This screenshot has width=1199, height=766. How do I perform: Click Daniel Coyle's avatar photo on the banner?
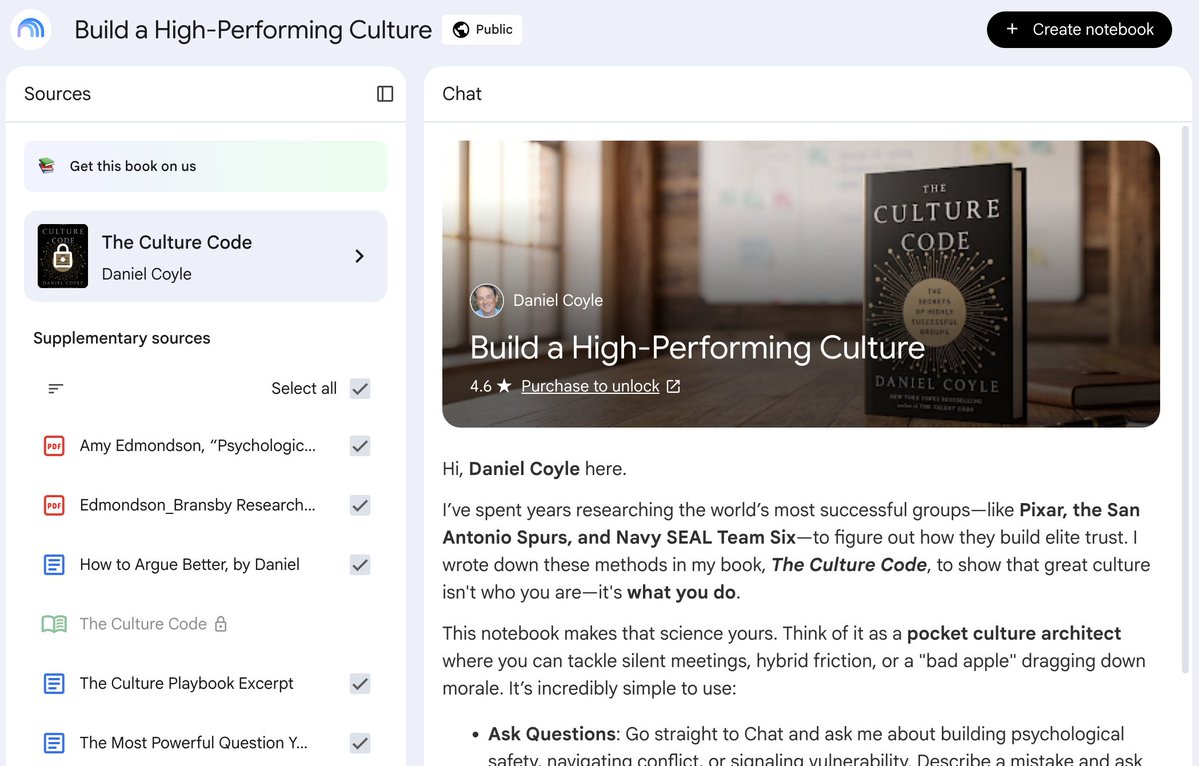(x=487, y=300)
